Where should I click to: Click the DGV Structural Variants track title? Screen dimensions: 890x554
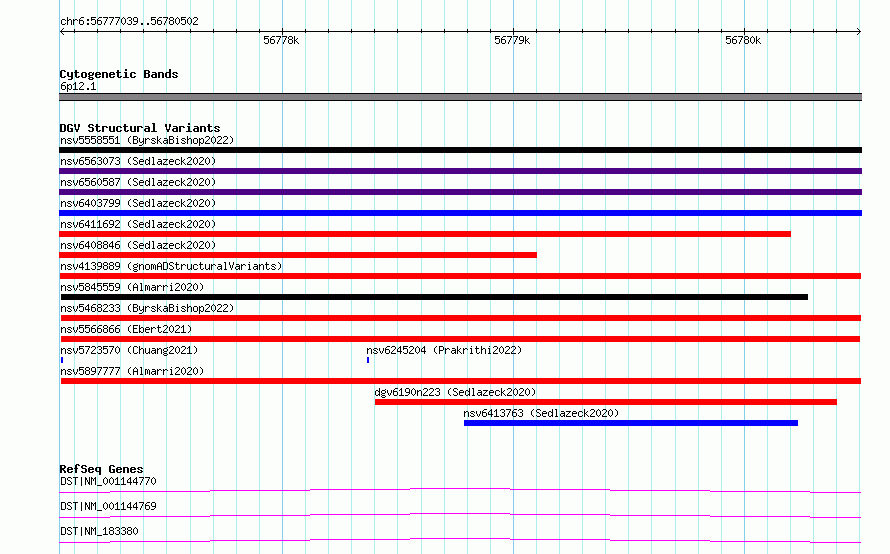coord(140,128)
